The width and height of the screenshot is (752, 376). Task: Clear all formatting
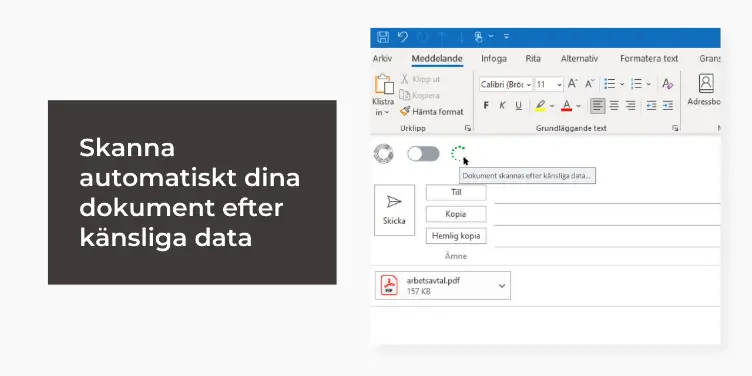click(x=667, y=84)
